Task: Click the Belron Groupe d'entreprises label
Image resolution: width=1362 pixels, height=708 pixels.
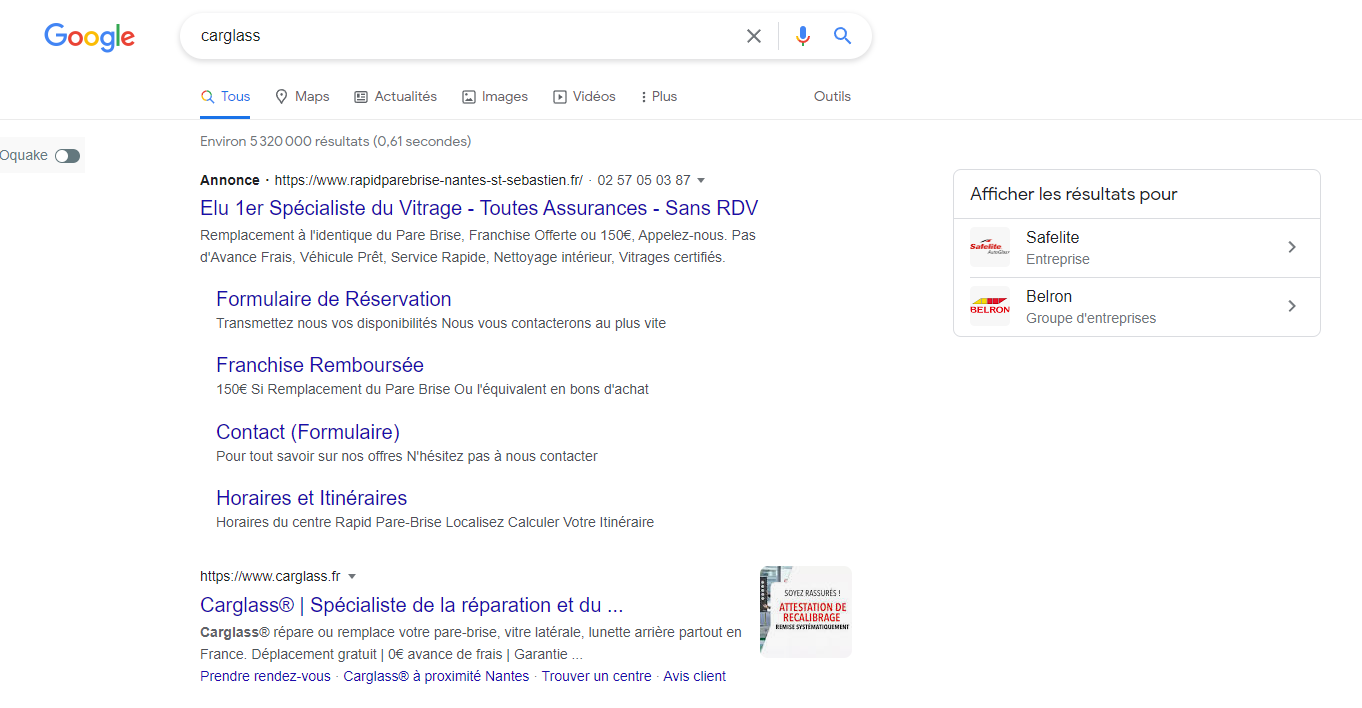Action: point(1091,318)
